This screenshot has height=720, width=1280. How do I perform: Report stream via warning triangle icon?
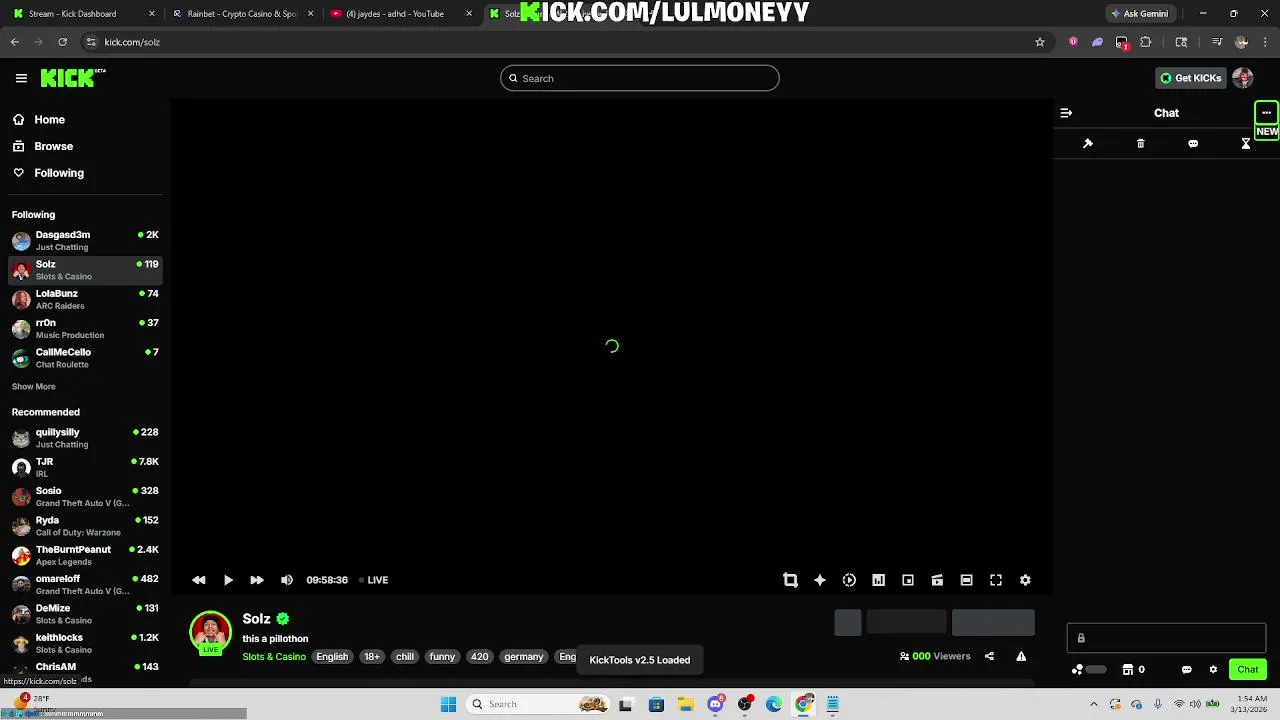click(x=1021, y=656)
